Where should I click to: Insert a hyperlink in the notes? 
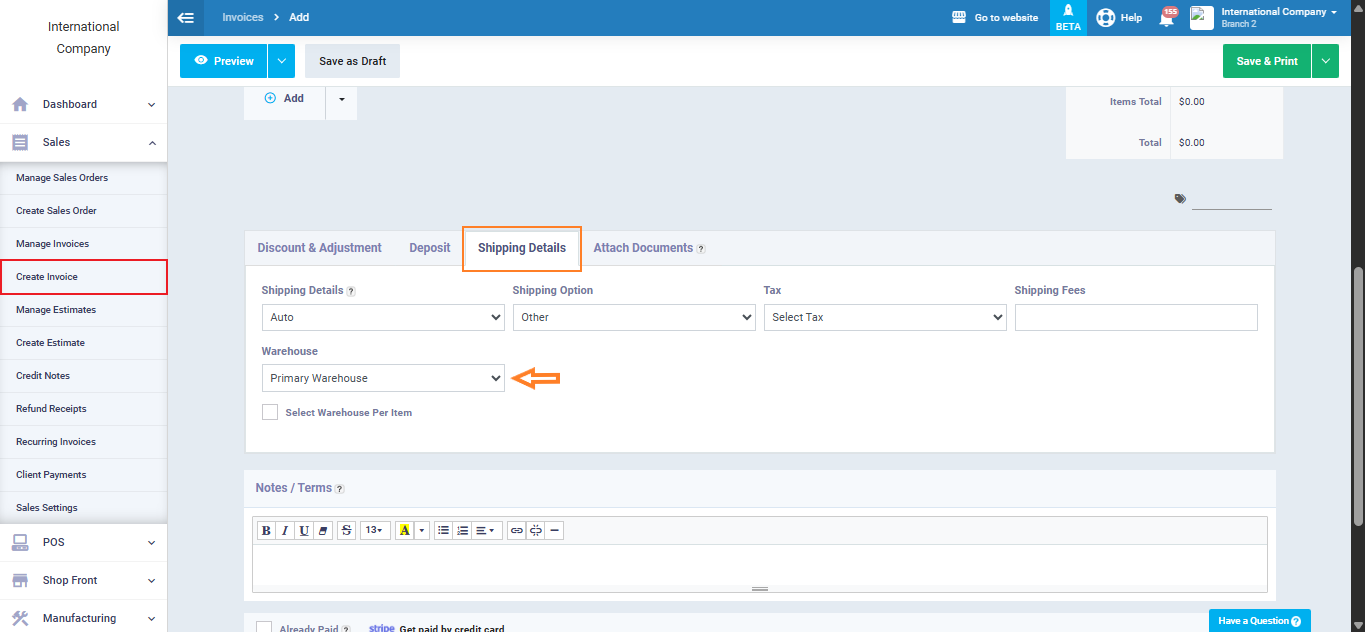pos(516,531)
